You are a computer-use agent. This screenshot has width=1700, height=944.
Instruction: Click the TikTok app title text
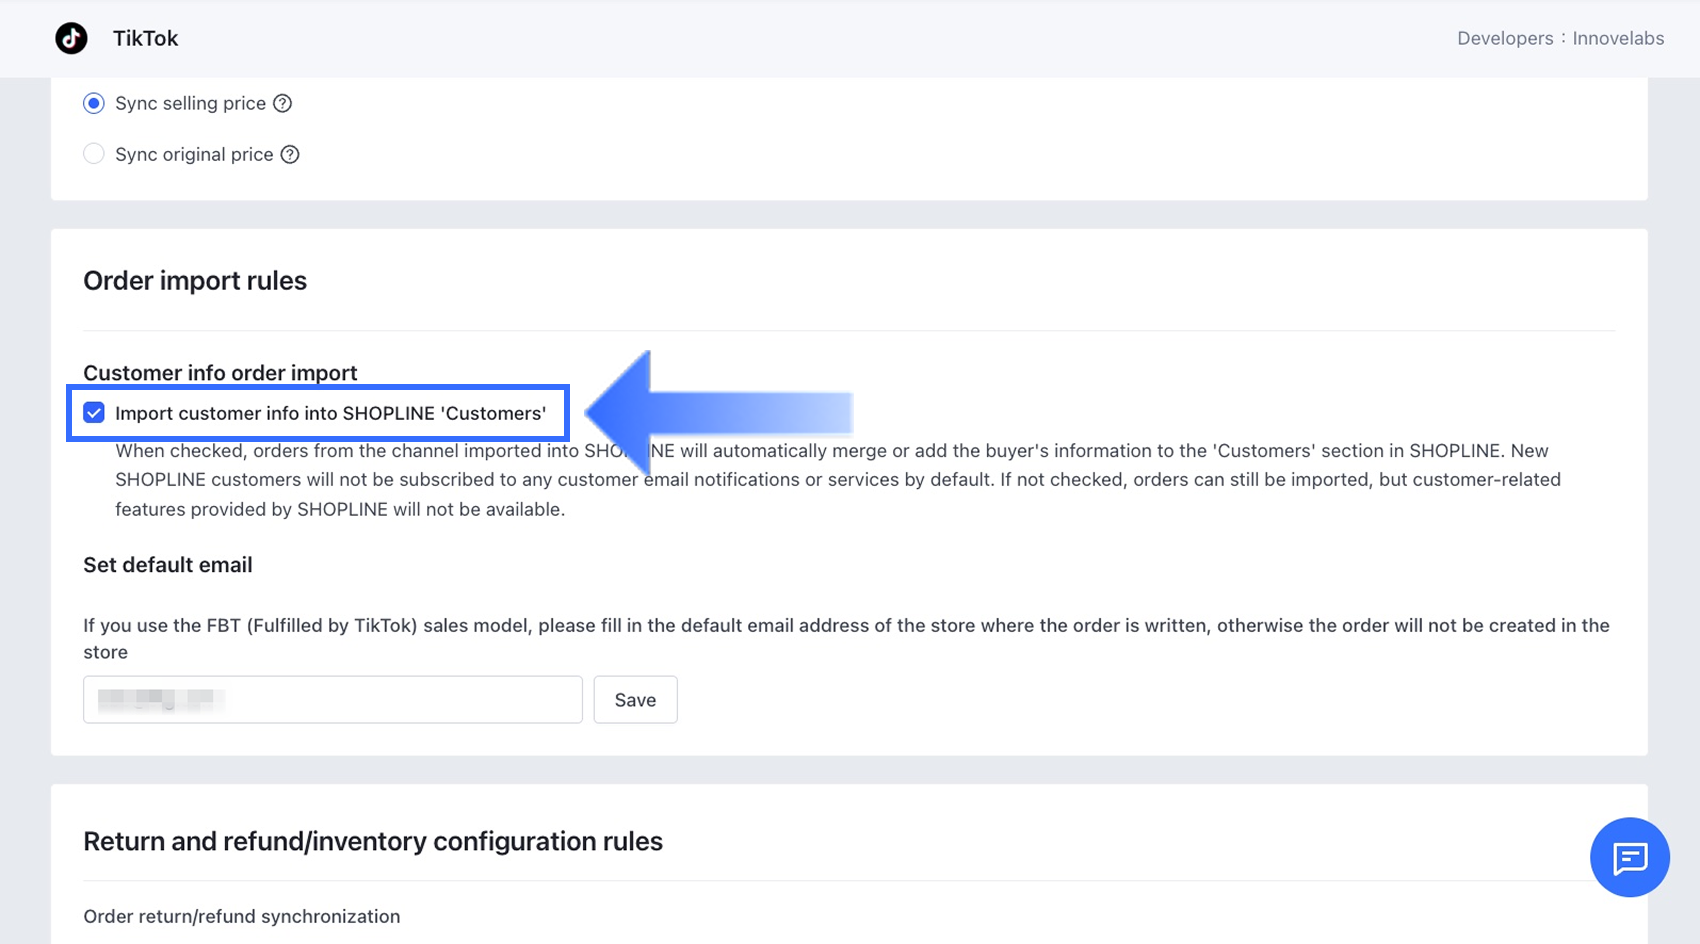[x=145, y=38]
